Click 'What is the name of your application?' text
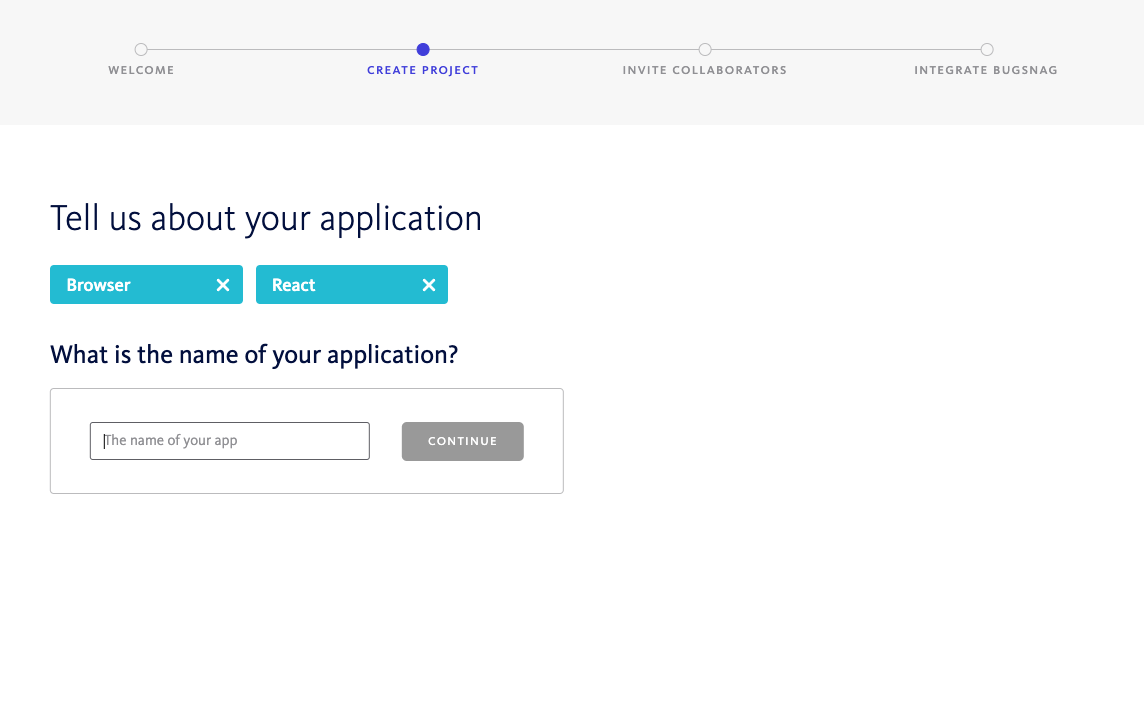Image resolution: width=1144 pixels, height=719 pixels. (254, 355)
